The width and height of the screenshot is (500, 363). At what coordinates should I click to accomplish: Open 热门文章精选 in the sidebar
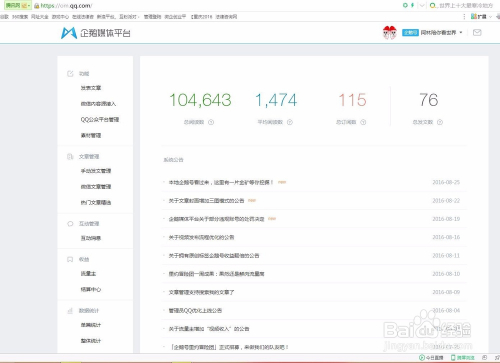coord(96,202)
